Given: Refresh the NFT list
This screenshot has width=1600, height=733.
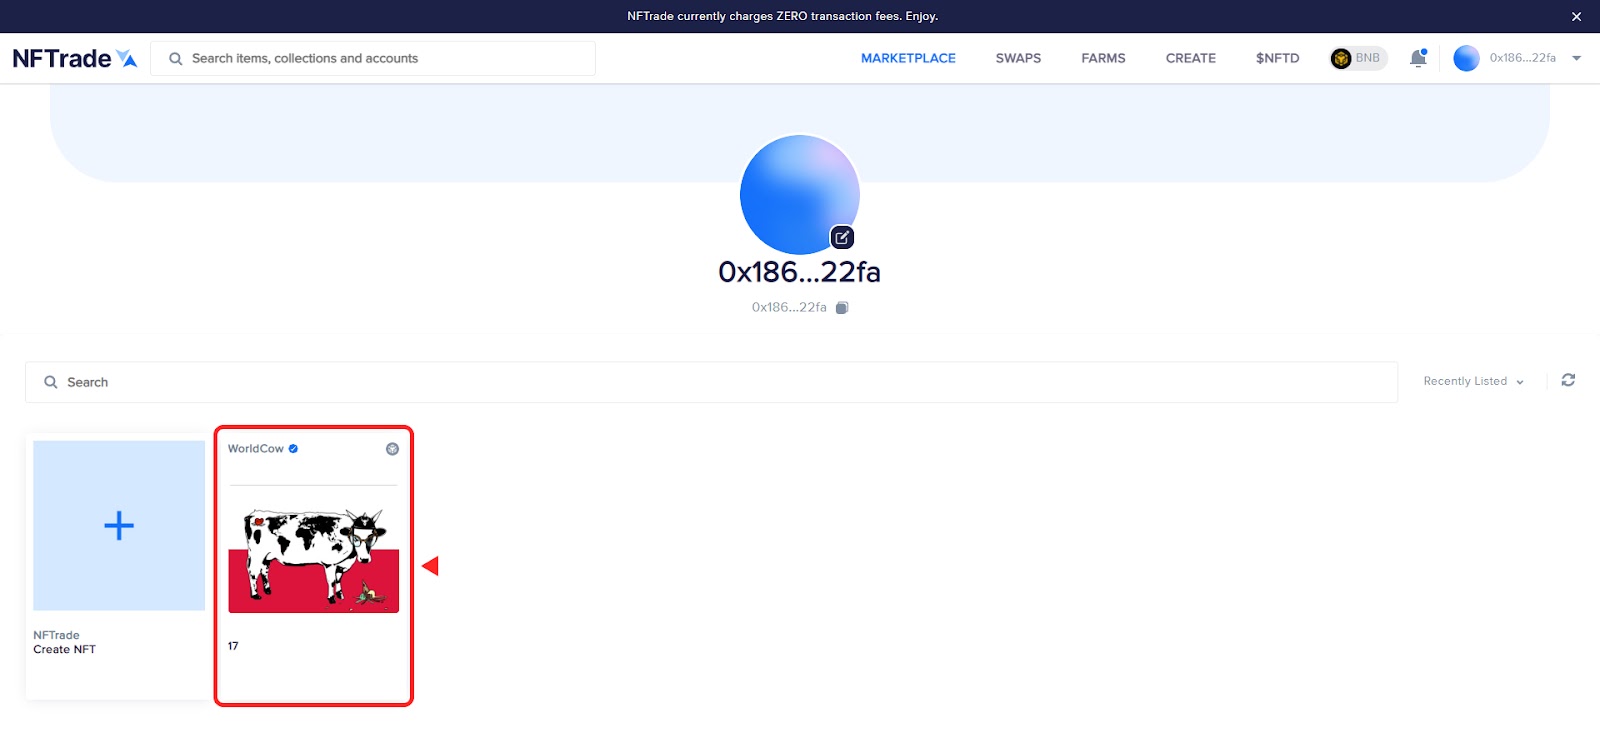Looking at the screenshot, I should pos(1568,380).
